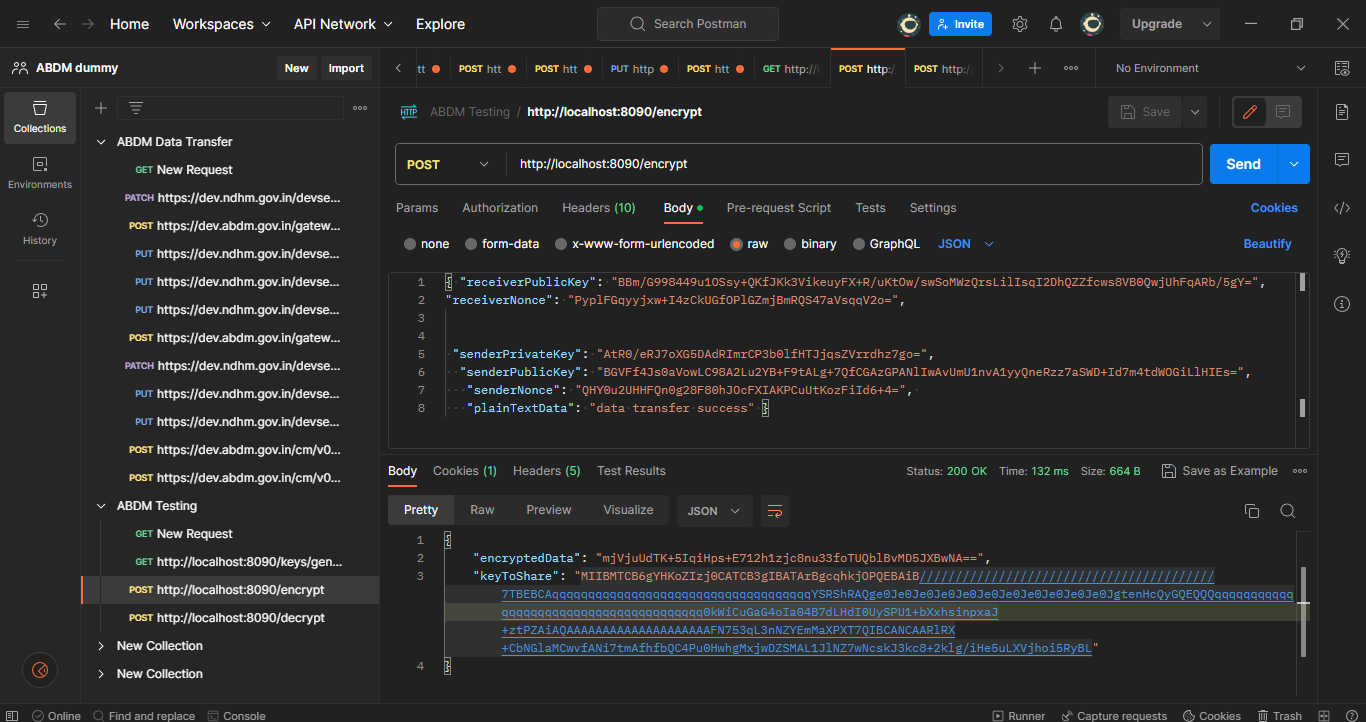Open related info lightbulb icon
The height and width of the screenshot is (722, 1366).
click(x=1342, y=256)
